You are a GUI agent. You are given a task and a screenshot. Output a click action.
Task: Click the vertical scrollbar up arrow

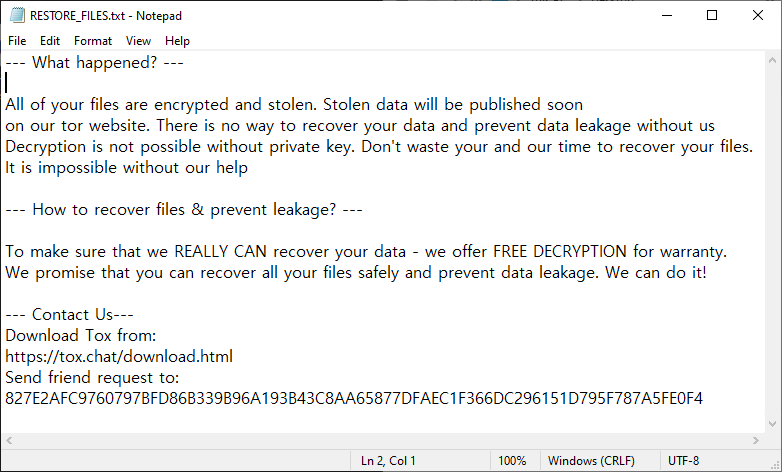click(x=773, y=60)
